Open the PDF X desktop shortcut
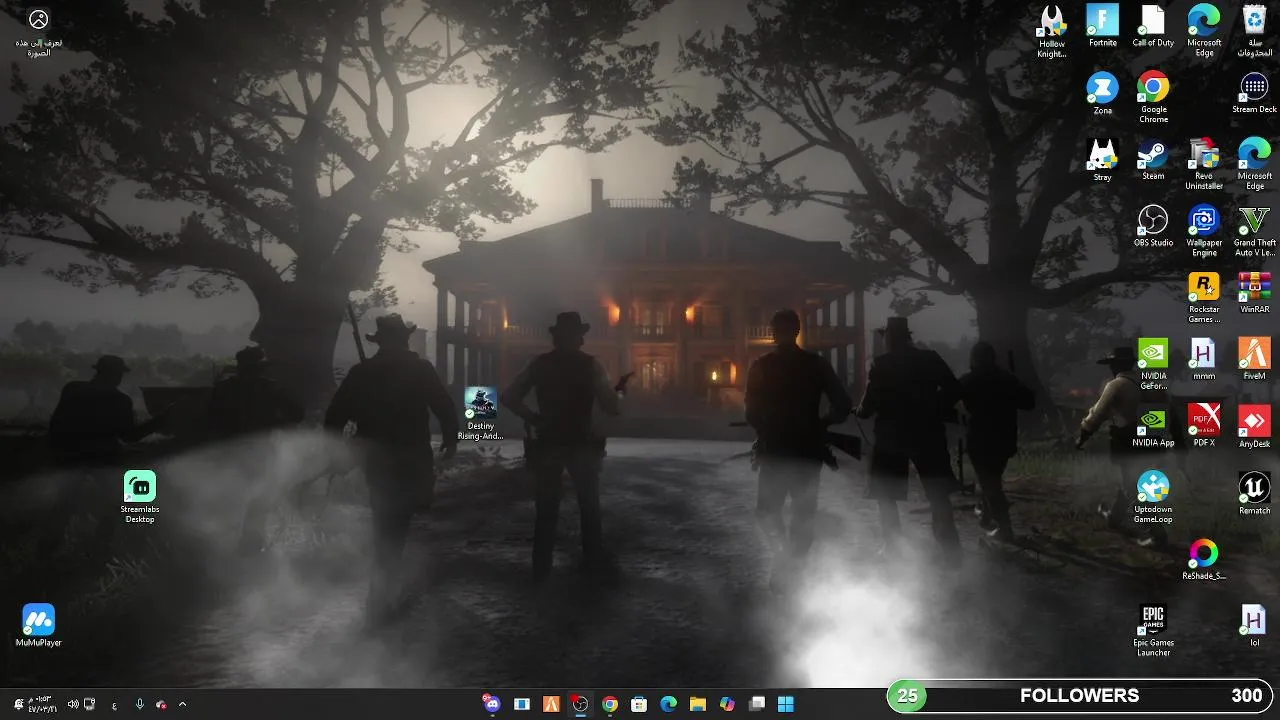Viewport: 1280px width, 720px height. click(x=1204, y=427)
